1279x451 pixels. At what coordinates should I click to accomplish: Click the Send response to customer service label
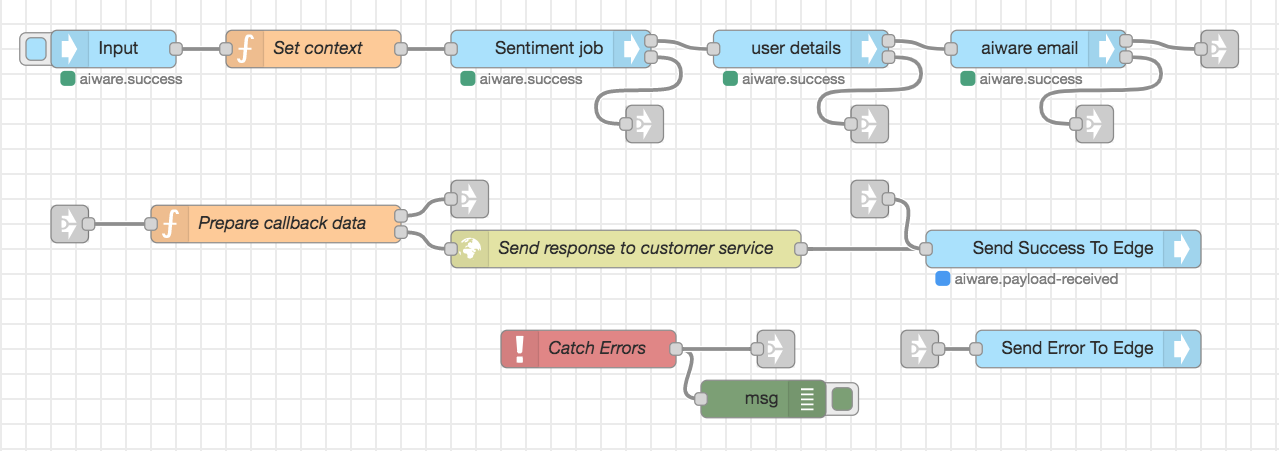635,248
